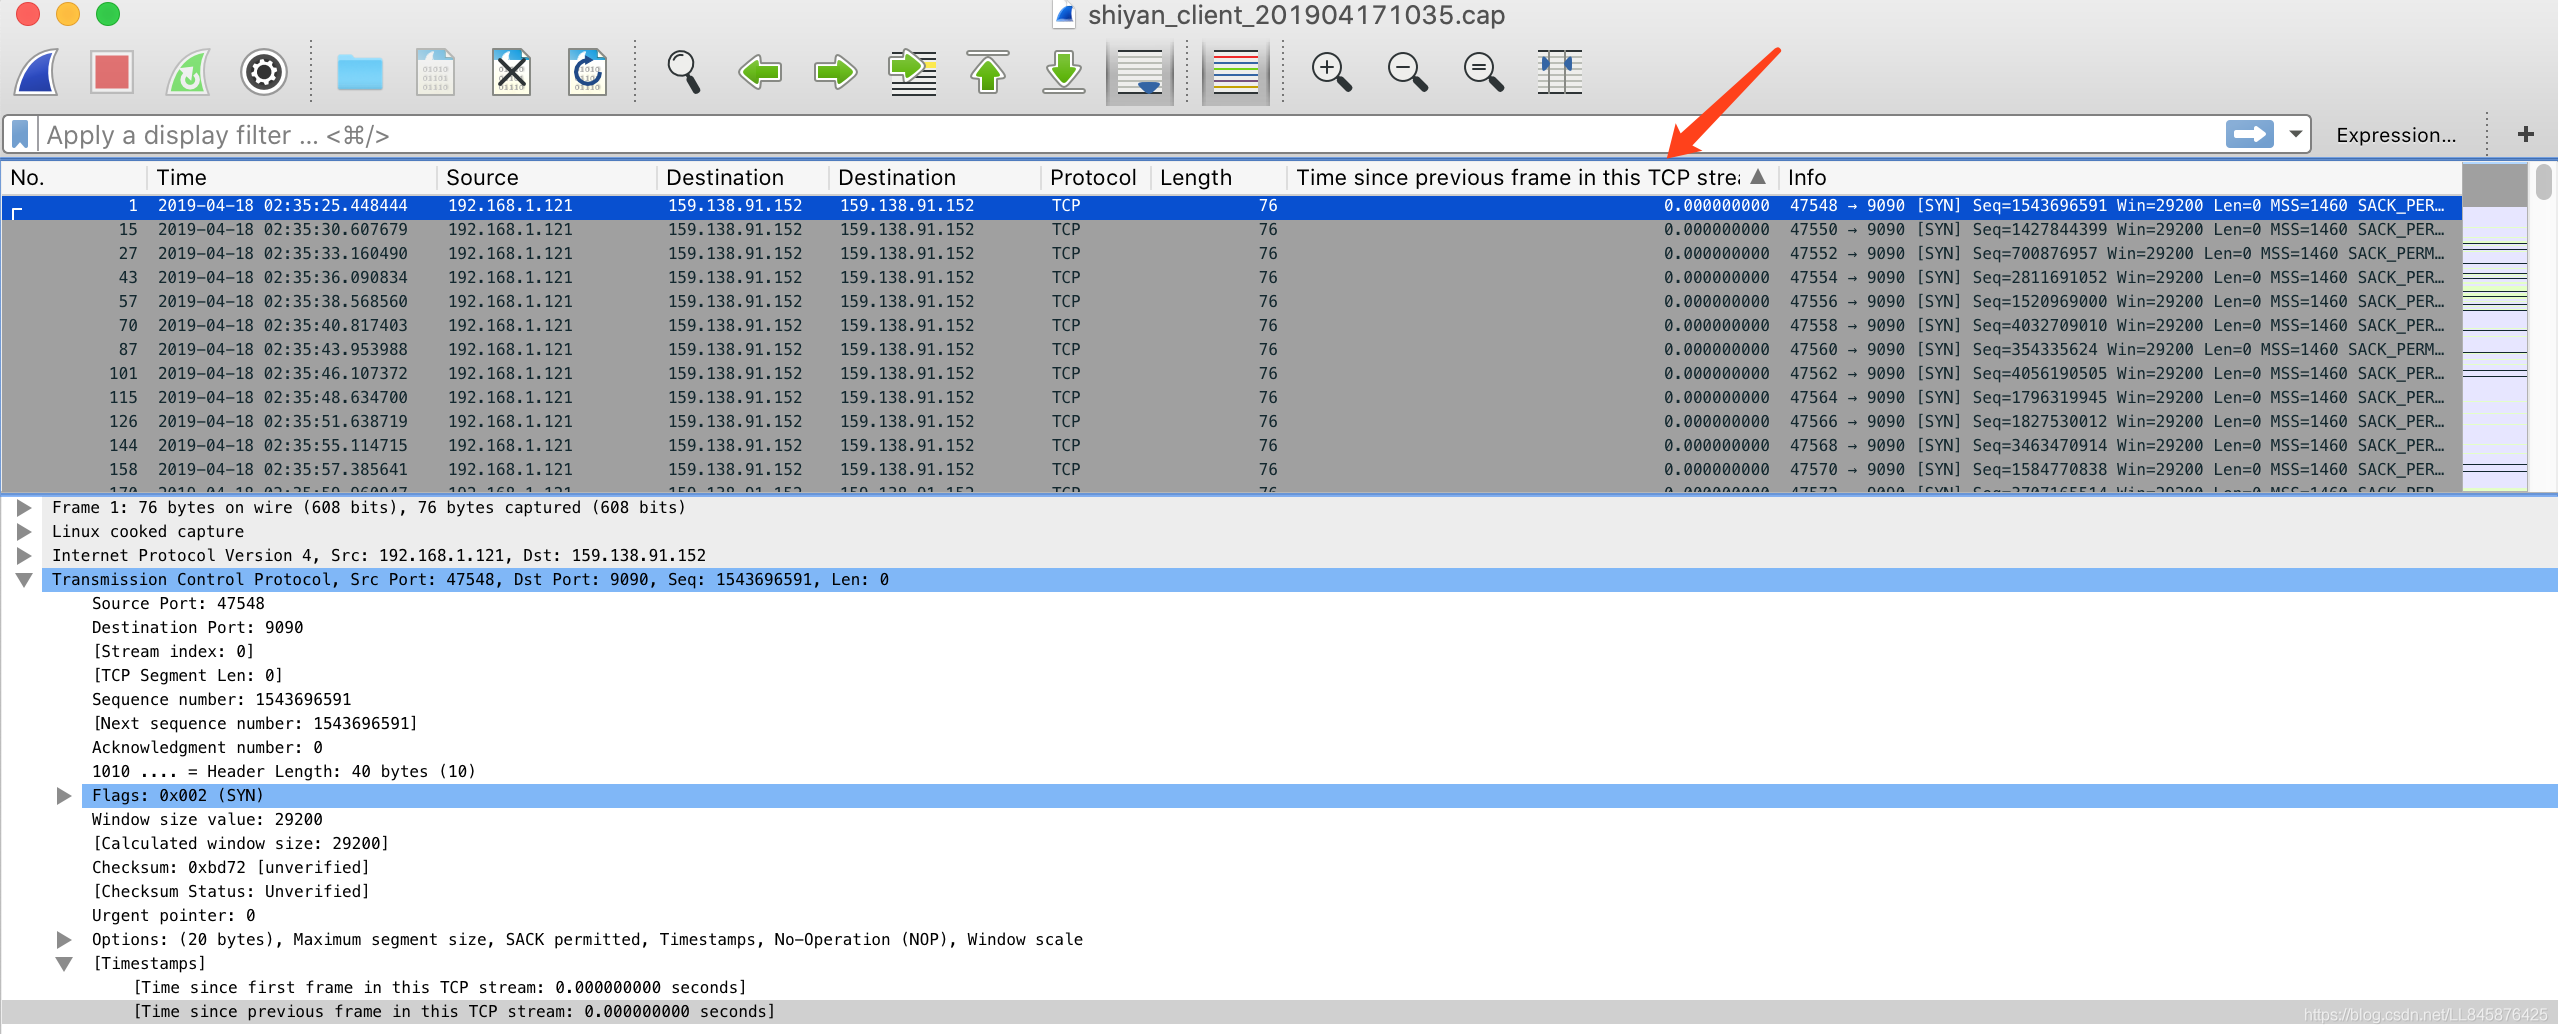Stop the capture with red square
The width and height of the screenshot is (2558, 1034).
(x=112, y=72)
